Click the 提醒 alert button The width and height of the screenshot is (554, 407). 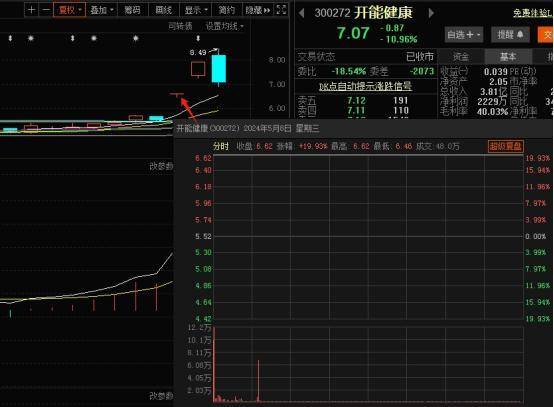[511, 35]
